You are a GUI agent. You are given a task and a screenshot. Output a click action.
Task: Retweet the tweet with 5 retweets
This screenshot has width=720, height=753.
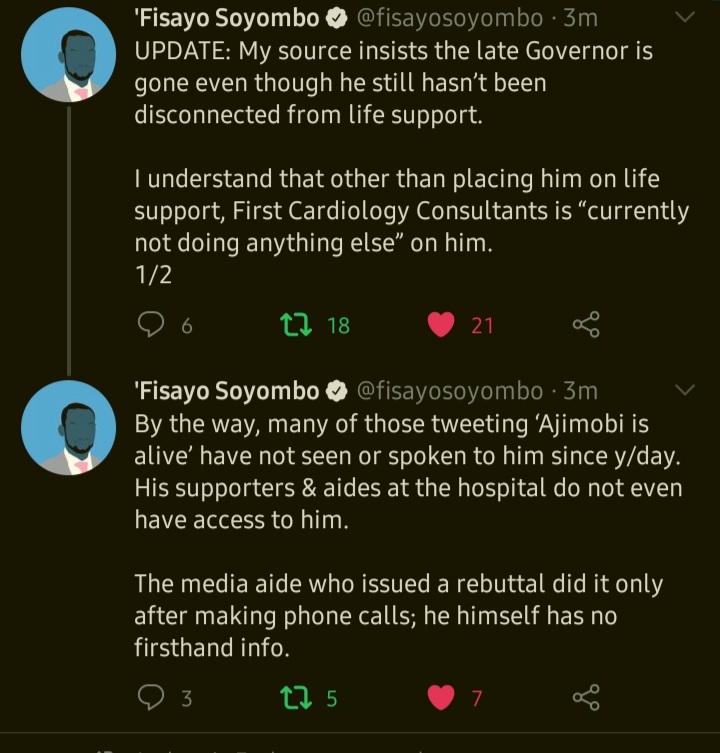coord(296,698)
